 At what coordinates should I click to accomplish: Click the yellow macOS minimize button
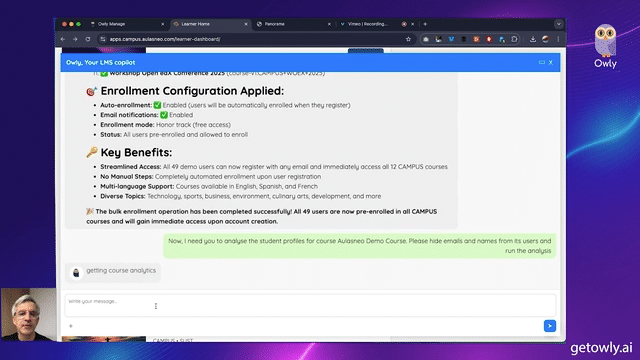[71, 24]
